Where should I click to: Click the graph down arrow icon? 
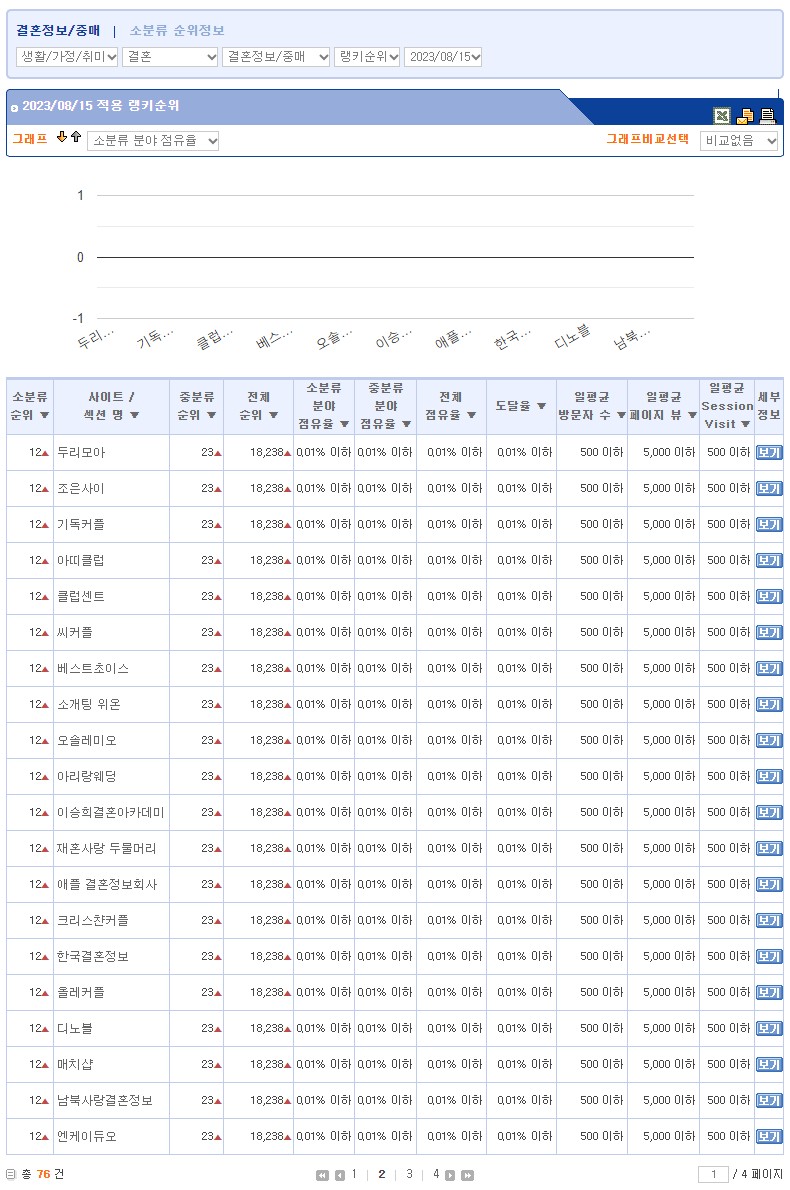point(62,137)
